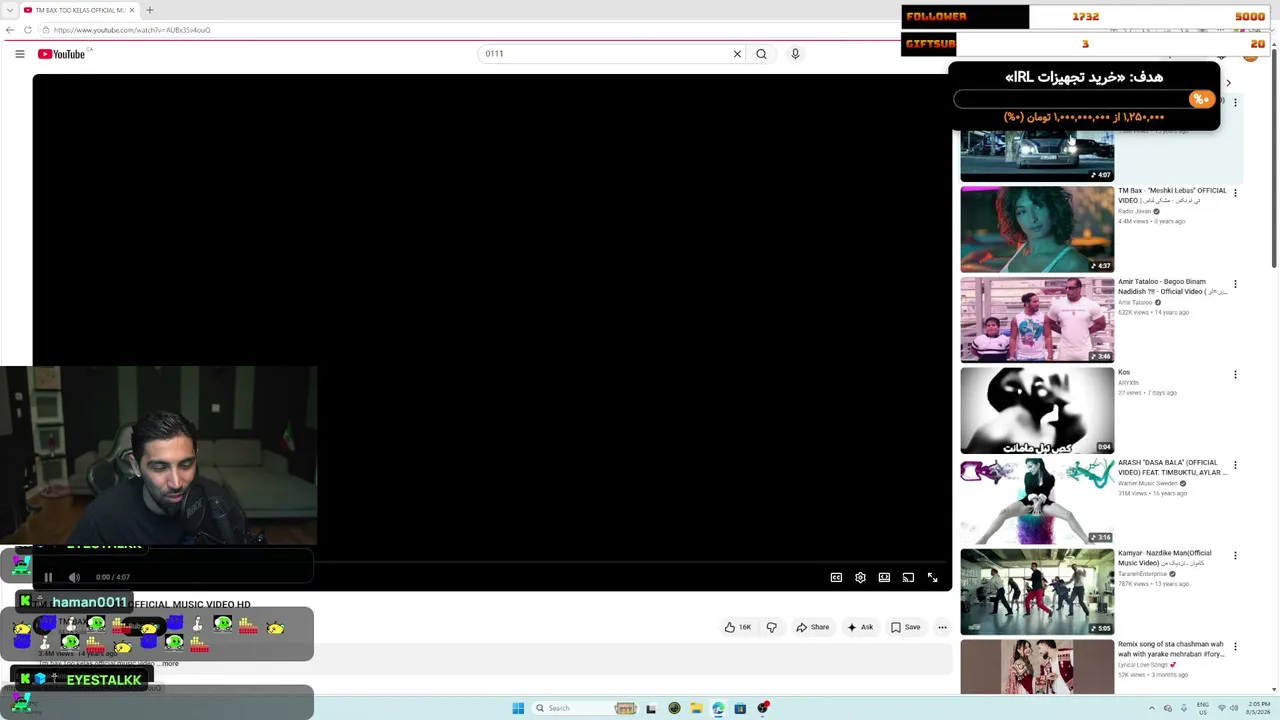Visit the Warner Music Sweden channel
1280x720 pixels.
click(x=1148, y=483)
